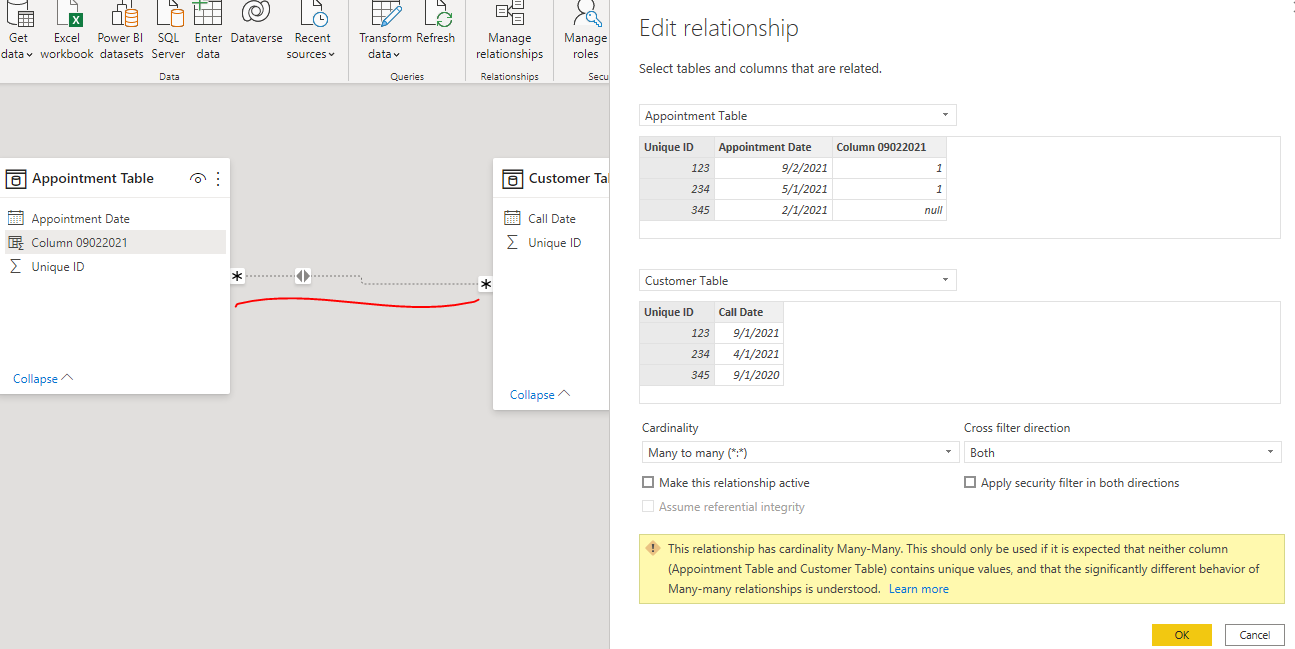Select Unique ID column header in Customer preview
1295x649 pixels.
[677, 312]
